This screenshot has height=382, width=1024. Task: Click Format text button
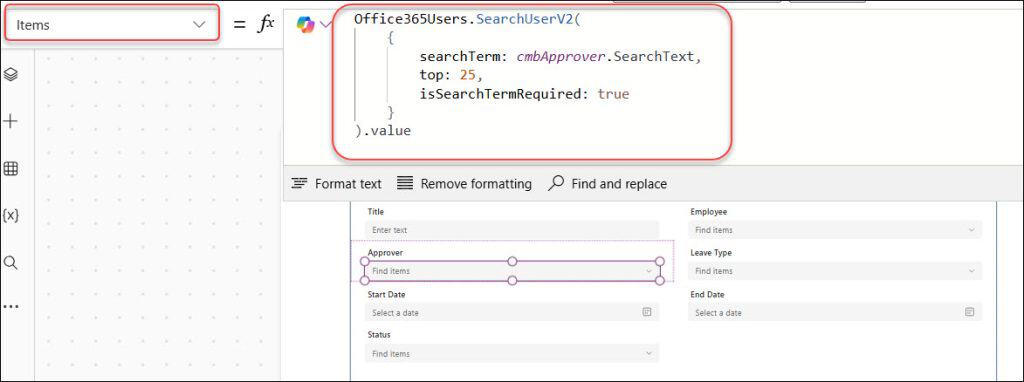tap(336, 184)
